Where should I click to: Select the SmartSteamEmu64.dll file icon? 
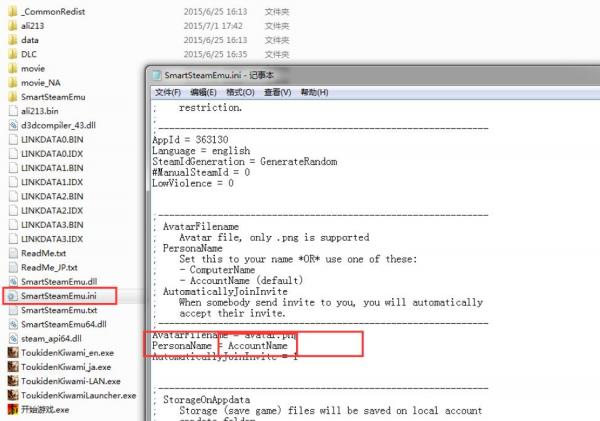(13, 324)
